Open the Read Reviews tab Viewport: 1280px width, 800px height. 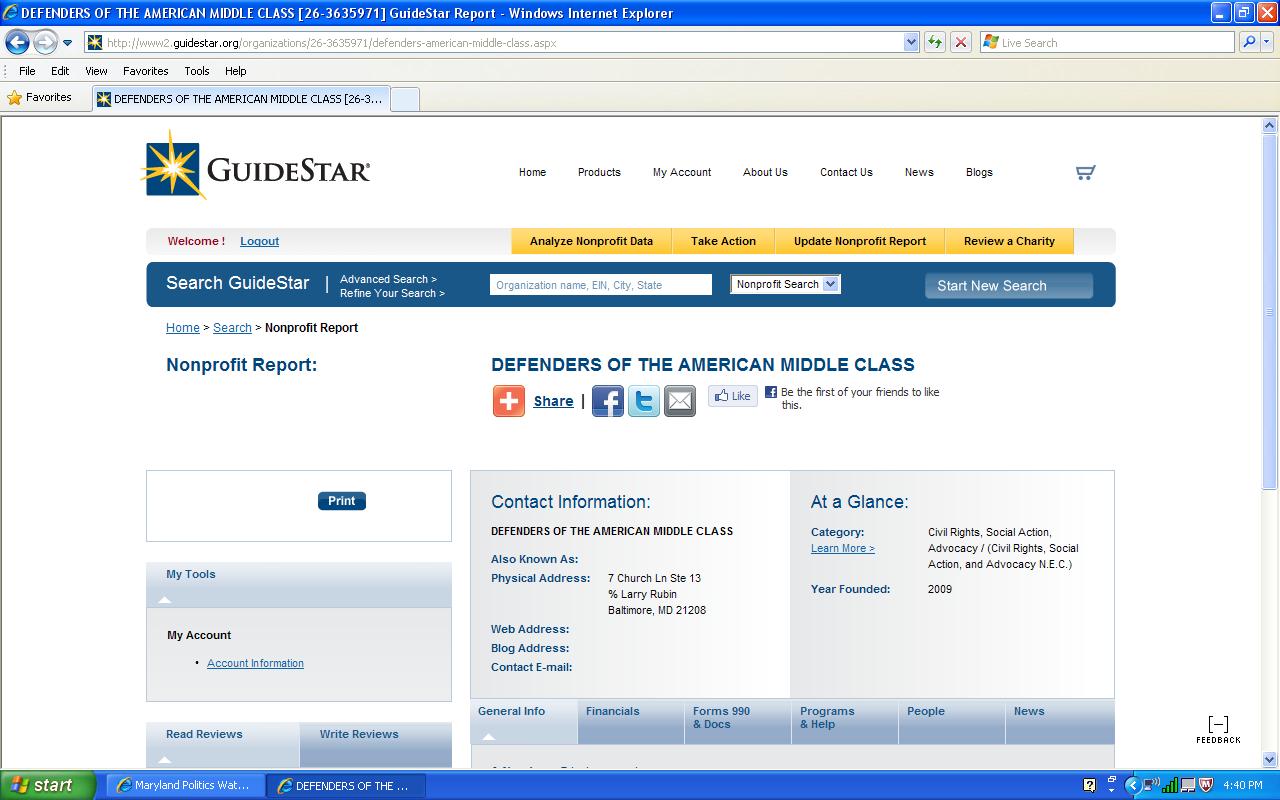coord(223,744)
